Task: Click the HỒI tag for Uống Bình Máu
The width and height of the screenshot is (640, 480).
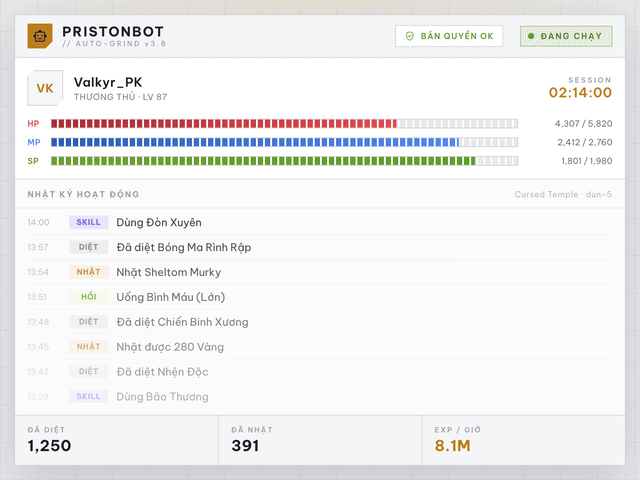Action: 89,297
